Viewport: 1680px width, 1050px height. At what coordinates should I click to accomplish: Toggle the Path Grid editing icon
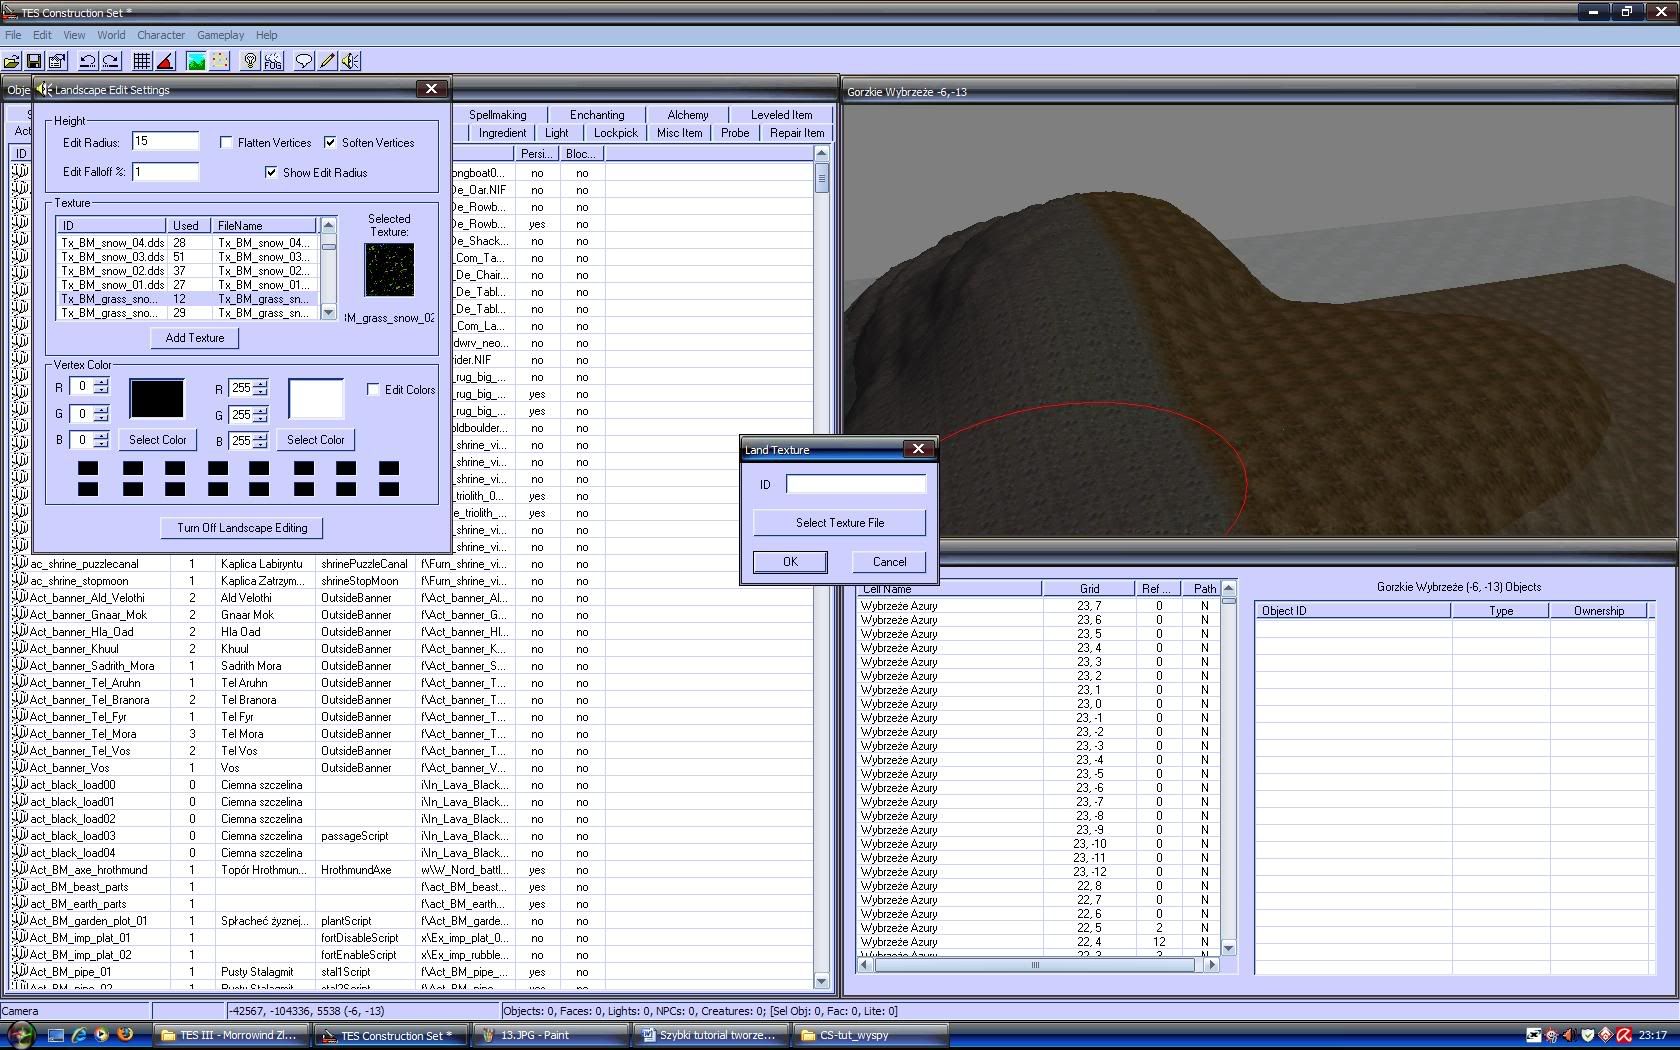[220, 61]
